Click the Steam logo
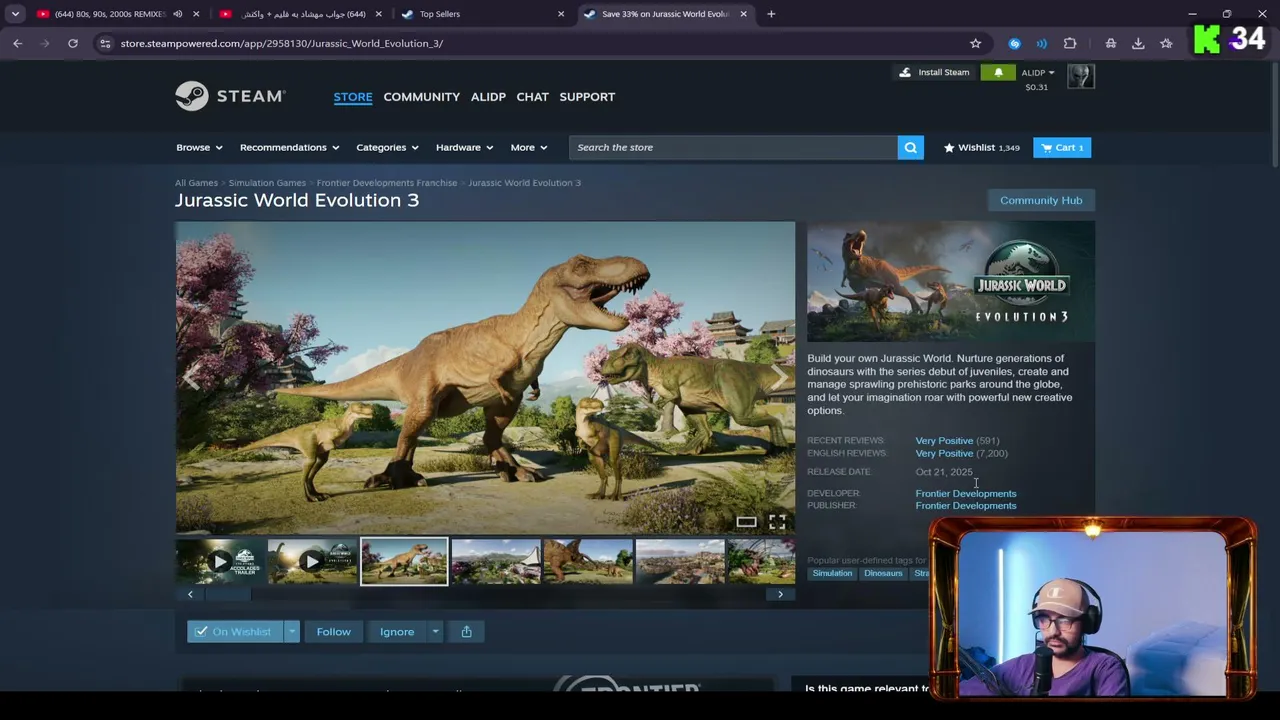Image resolution: width=1280 pixels, height=720 pixels. (231, 96)
